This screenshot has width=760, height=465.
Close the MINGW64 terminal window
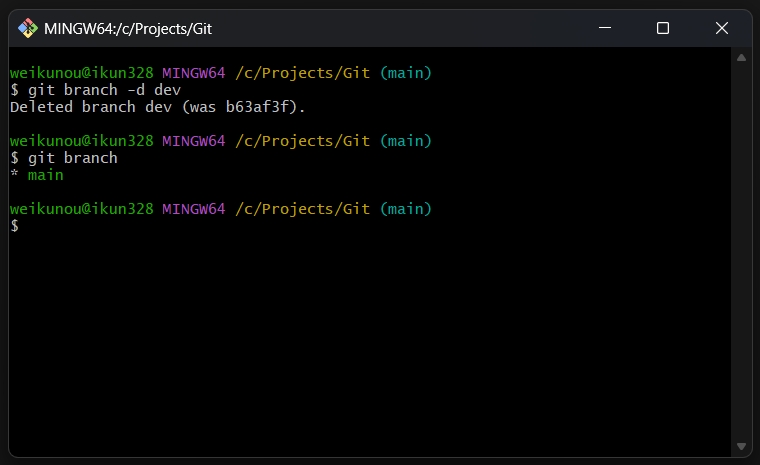722,28
